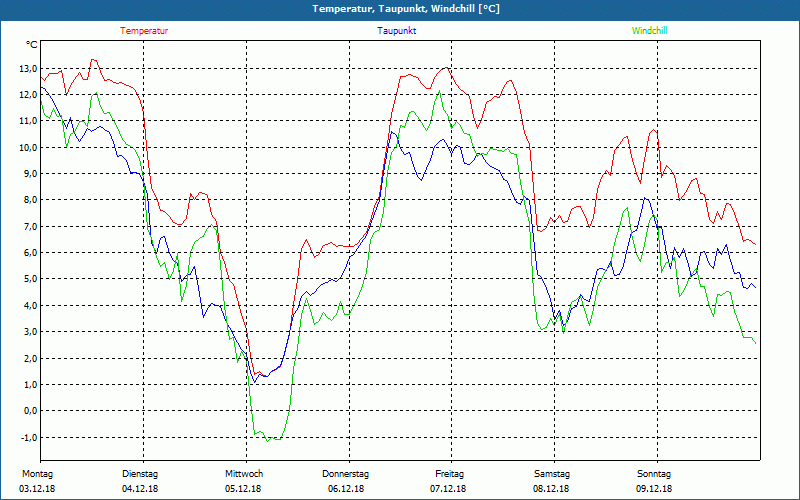
Task: Click the 'Montag' day label
Action: [x=37, y=474]
